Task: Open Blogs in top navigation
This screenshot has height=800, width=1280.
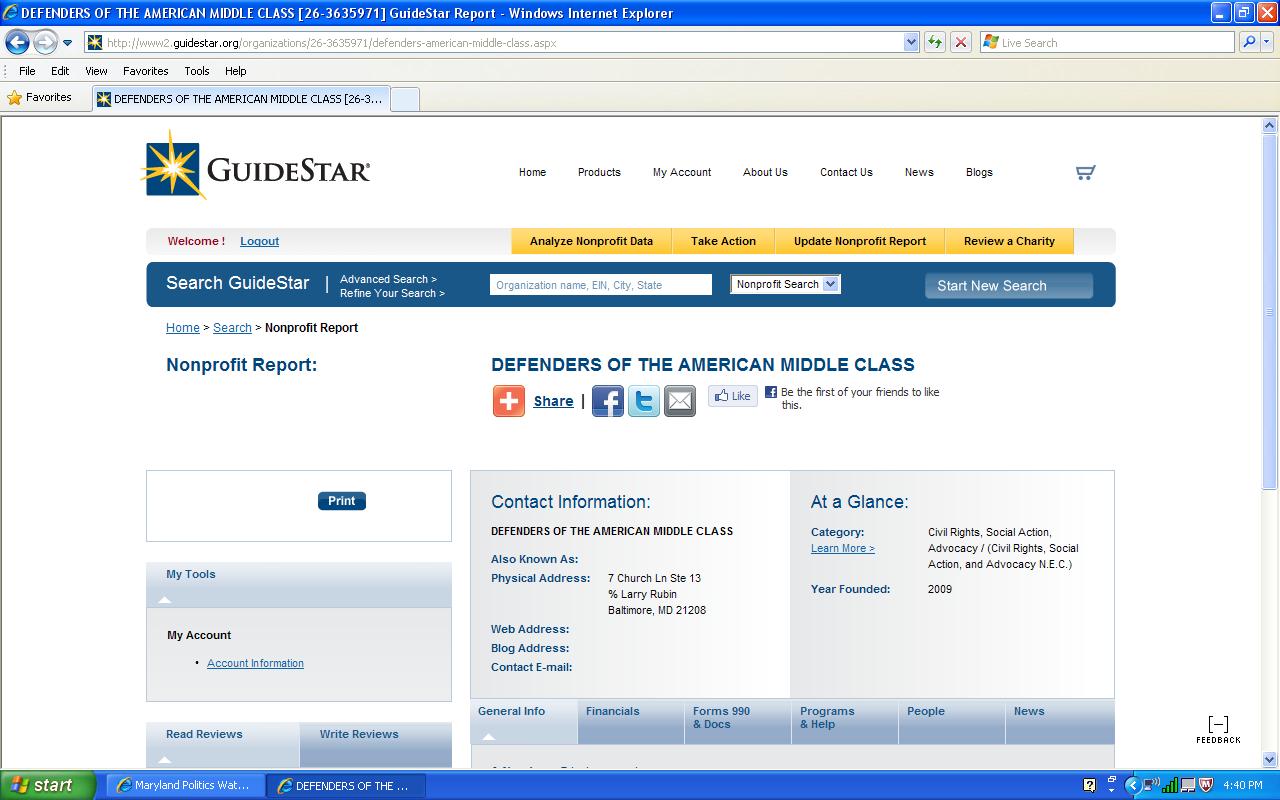Action: tap(979, 172)
